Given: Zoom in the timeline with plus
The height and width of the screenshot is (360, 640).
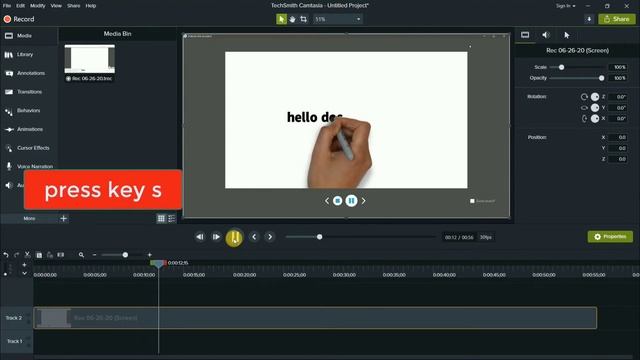Looking at the screenshot, I should (x=149, y=255).
